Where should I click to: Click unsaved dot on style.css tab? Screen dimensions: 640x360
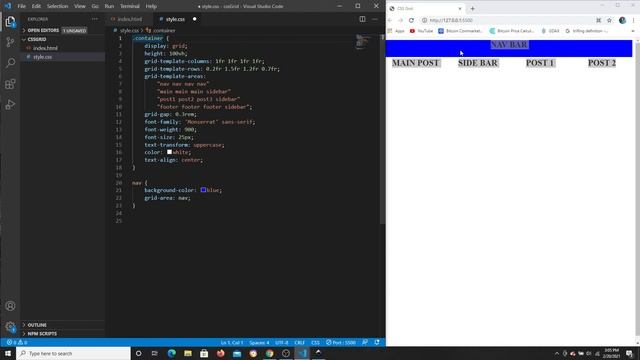194,19
